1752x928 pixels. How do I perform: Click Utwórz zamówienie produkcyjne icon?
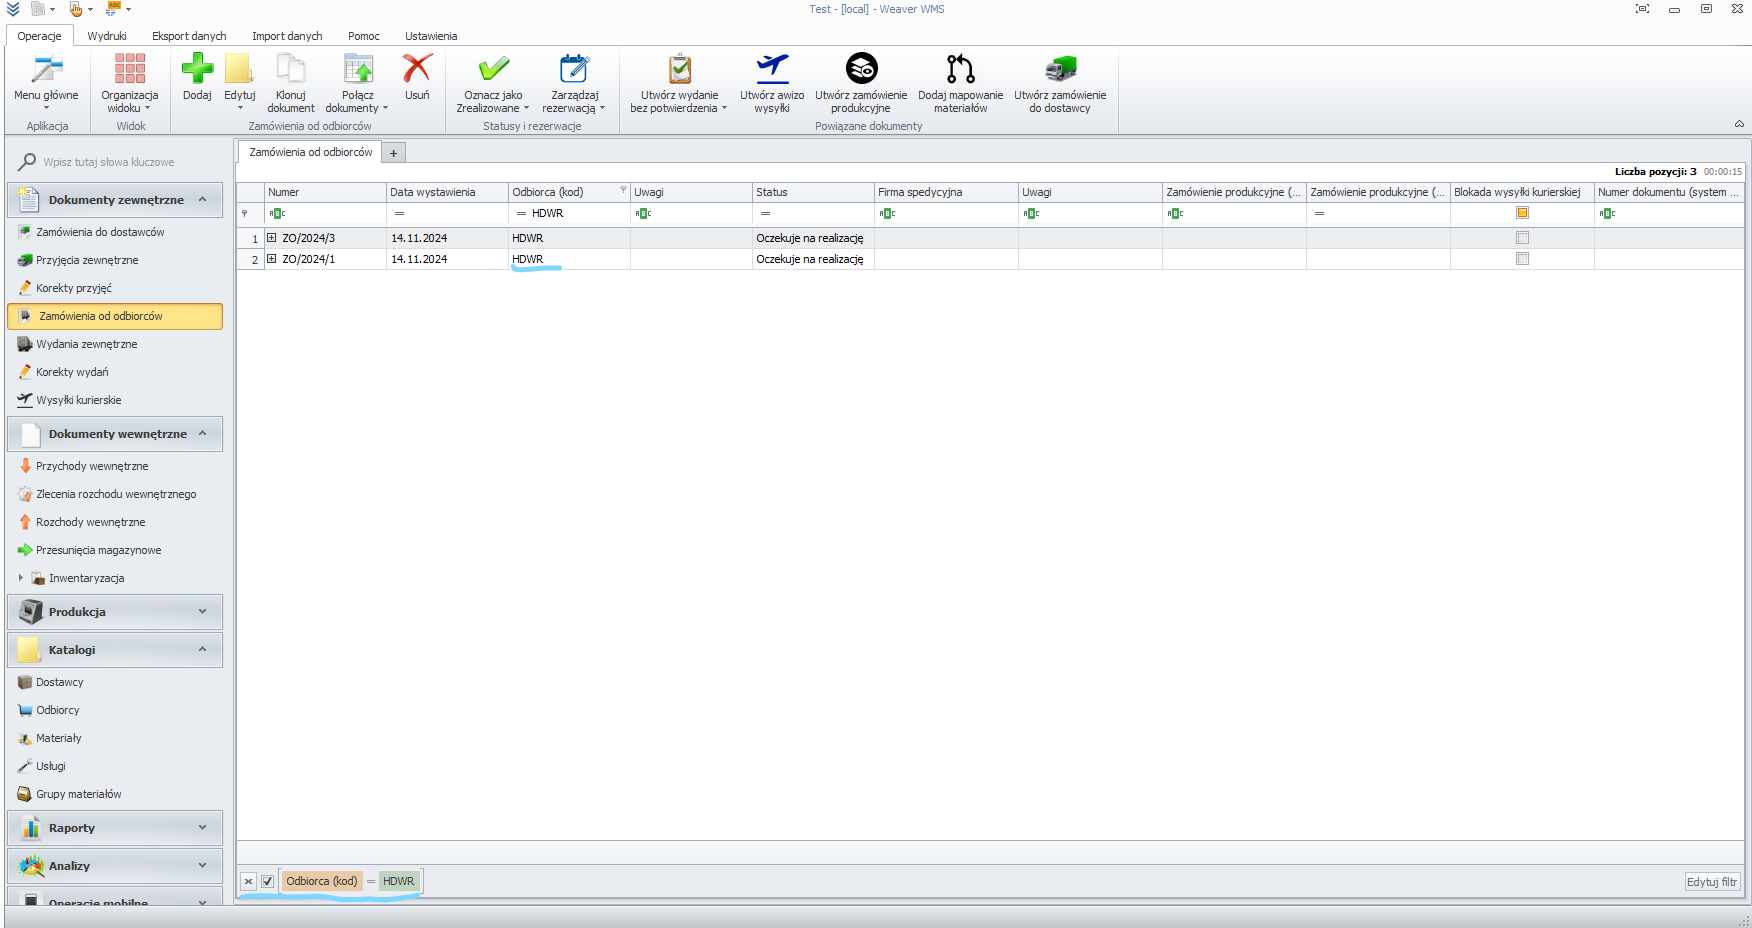point(861,69)
